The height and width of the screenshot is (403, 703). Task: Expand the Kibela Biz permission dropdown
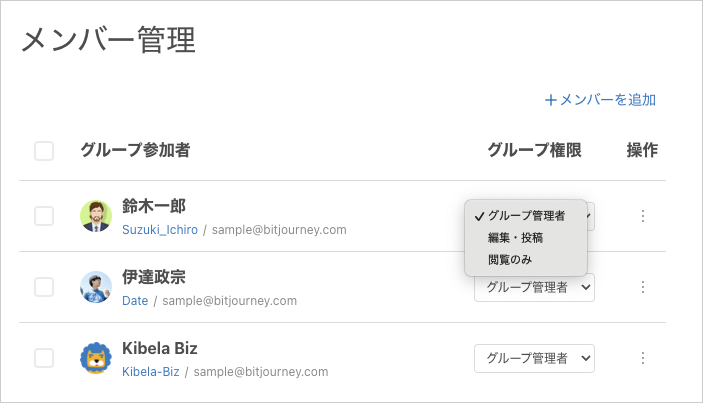click(x=534, y=358)
